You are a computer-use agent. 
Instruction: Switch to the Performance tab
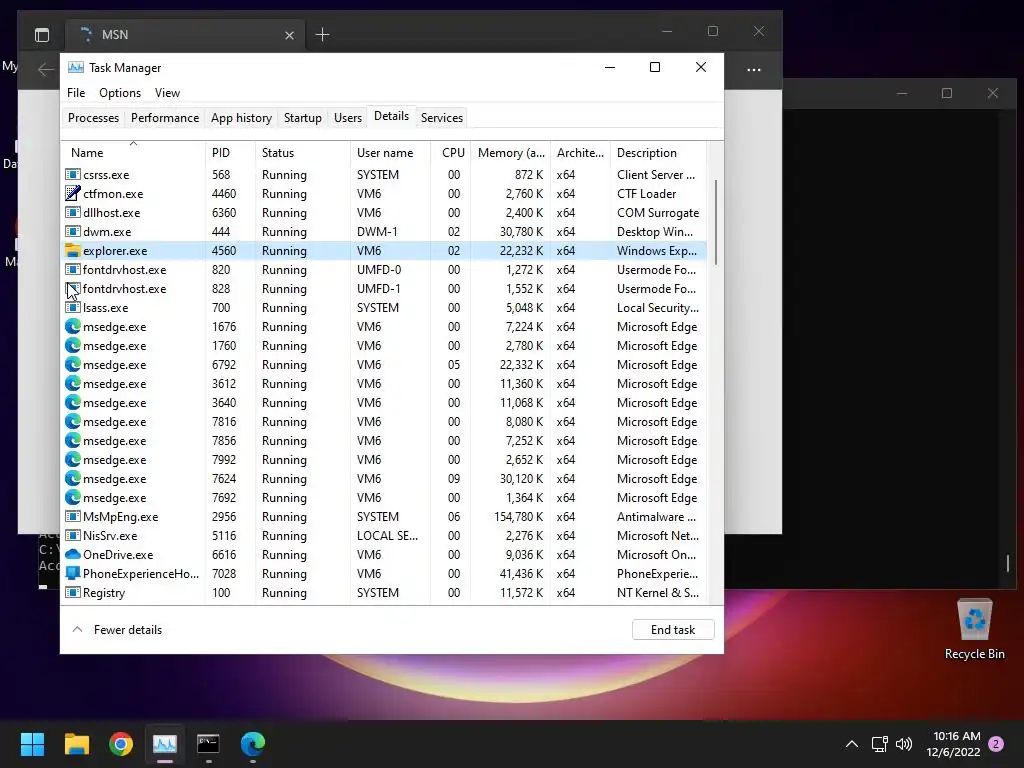(x=165, y=118)
